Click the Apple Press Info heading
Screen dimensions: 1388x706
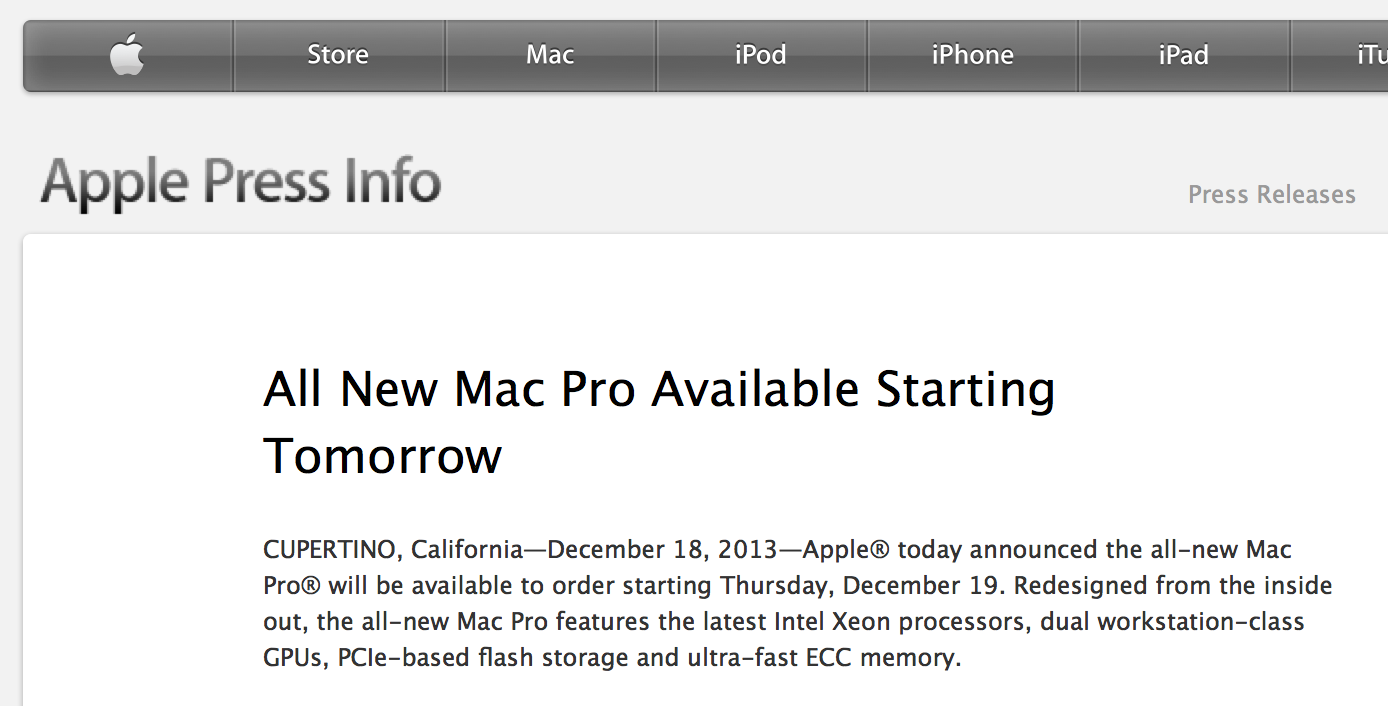241,183
